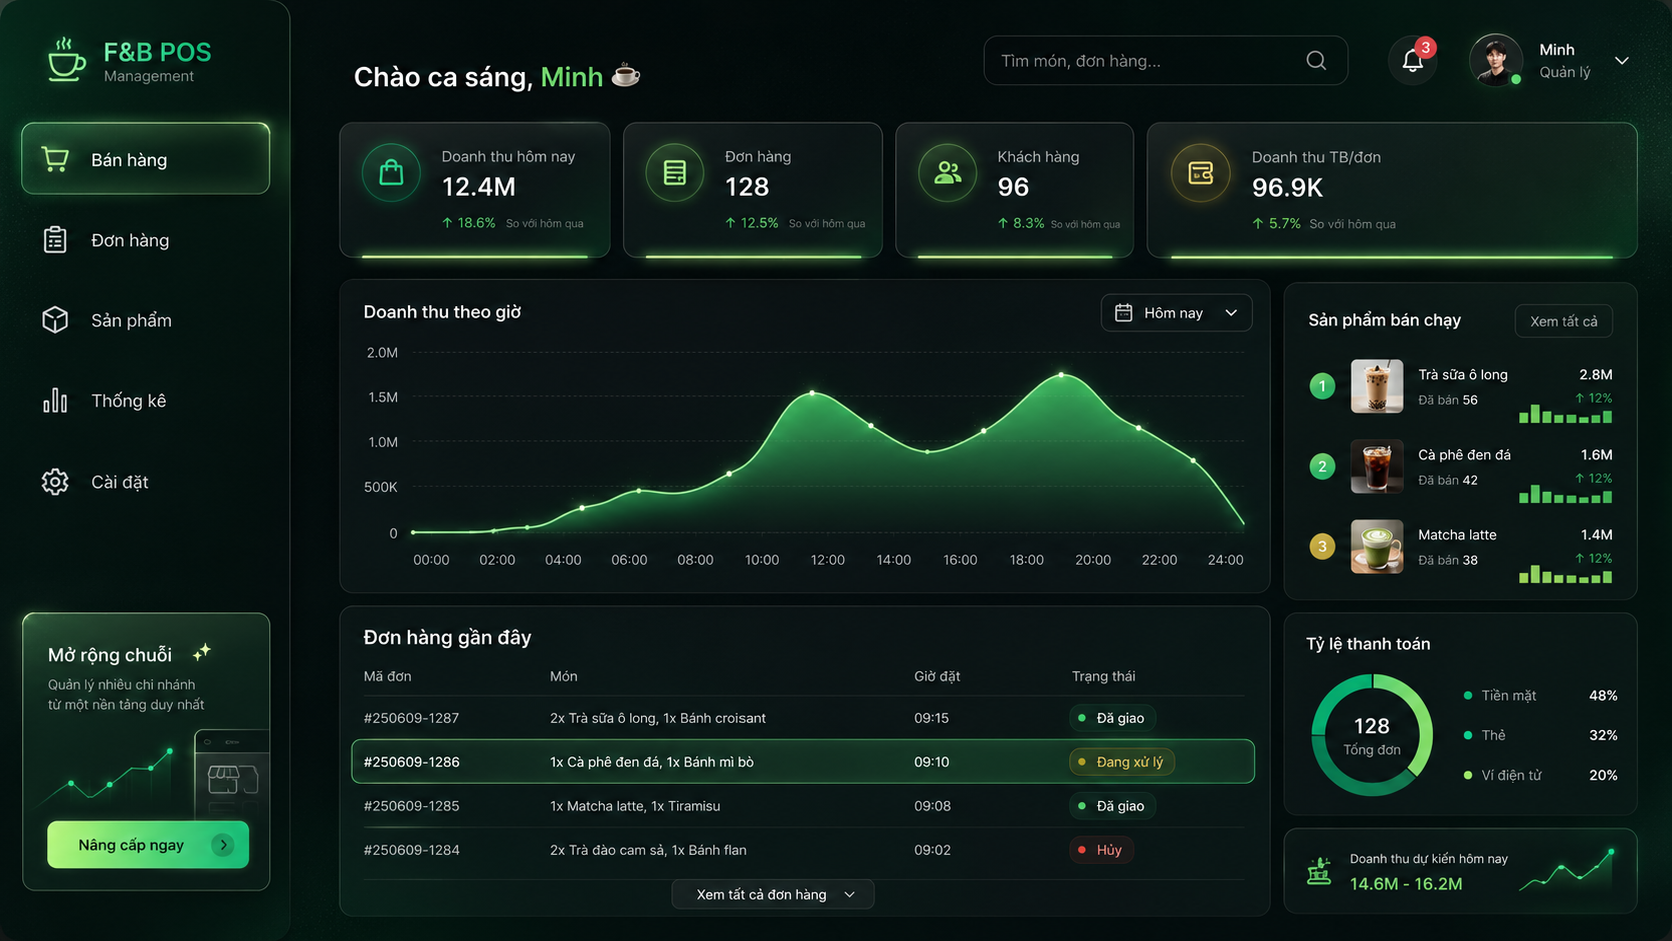Viewport: 1672px width, 941px height.
Task: Click the 20:00 peak point on revenue chart
Action: pyautogui.click(x=1062, y=375)
